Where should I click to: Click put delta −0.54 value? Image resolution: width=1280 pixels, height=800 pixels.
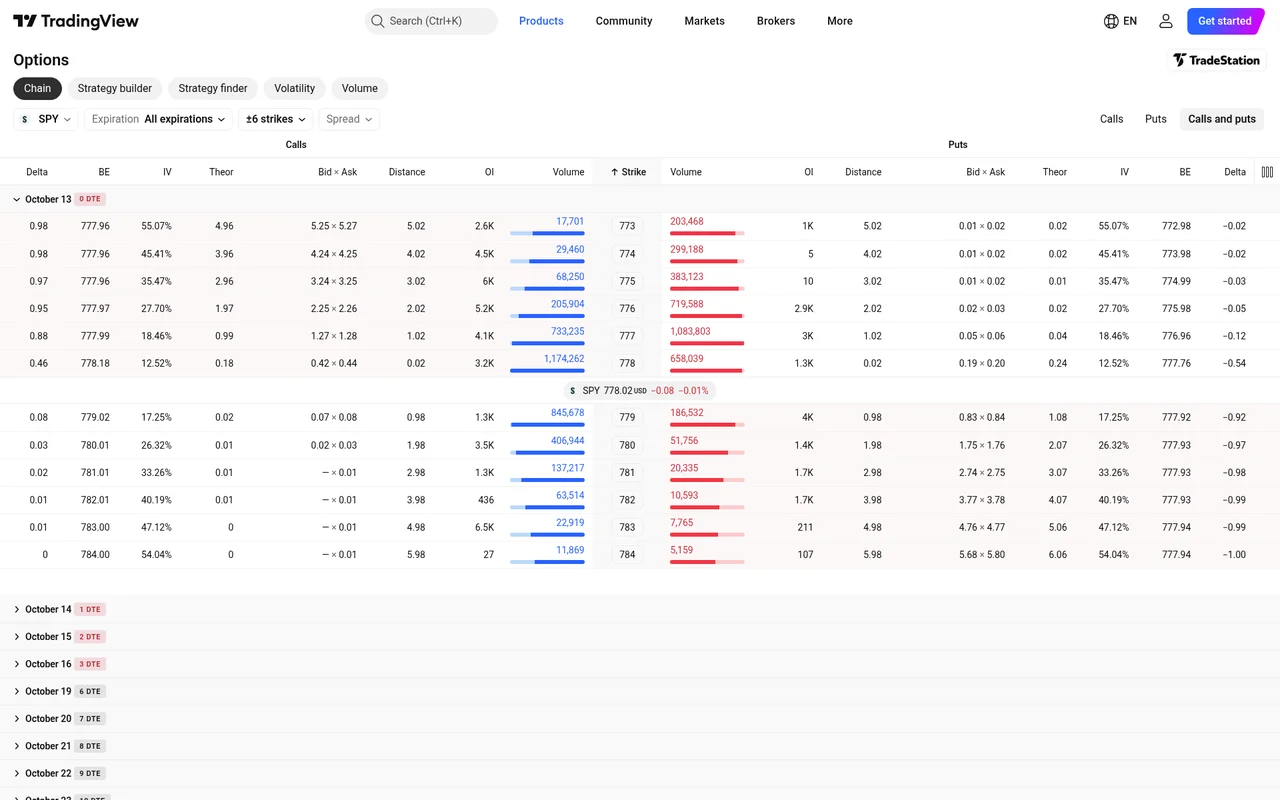(1234, 363)
